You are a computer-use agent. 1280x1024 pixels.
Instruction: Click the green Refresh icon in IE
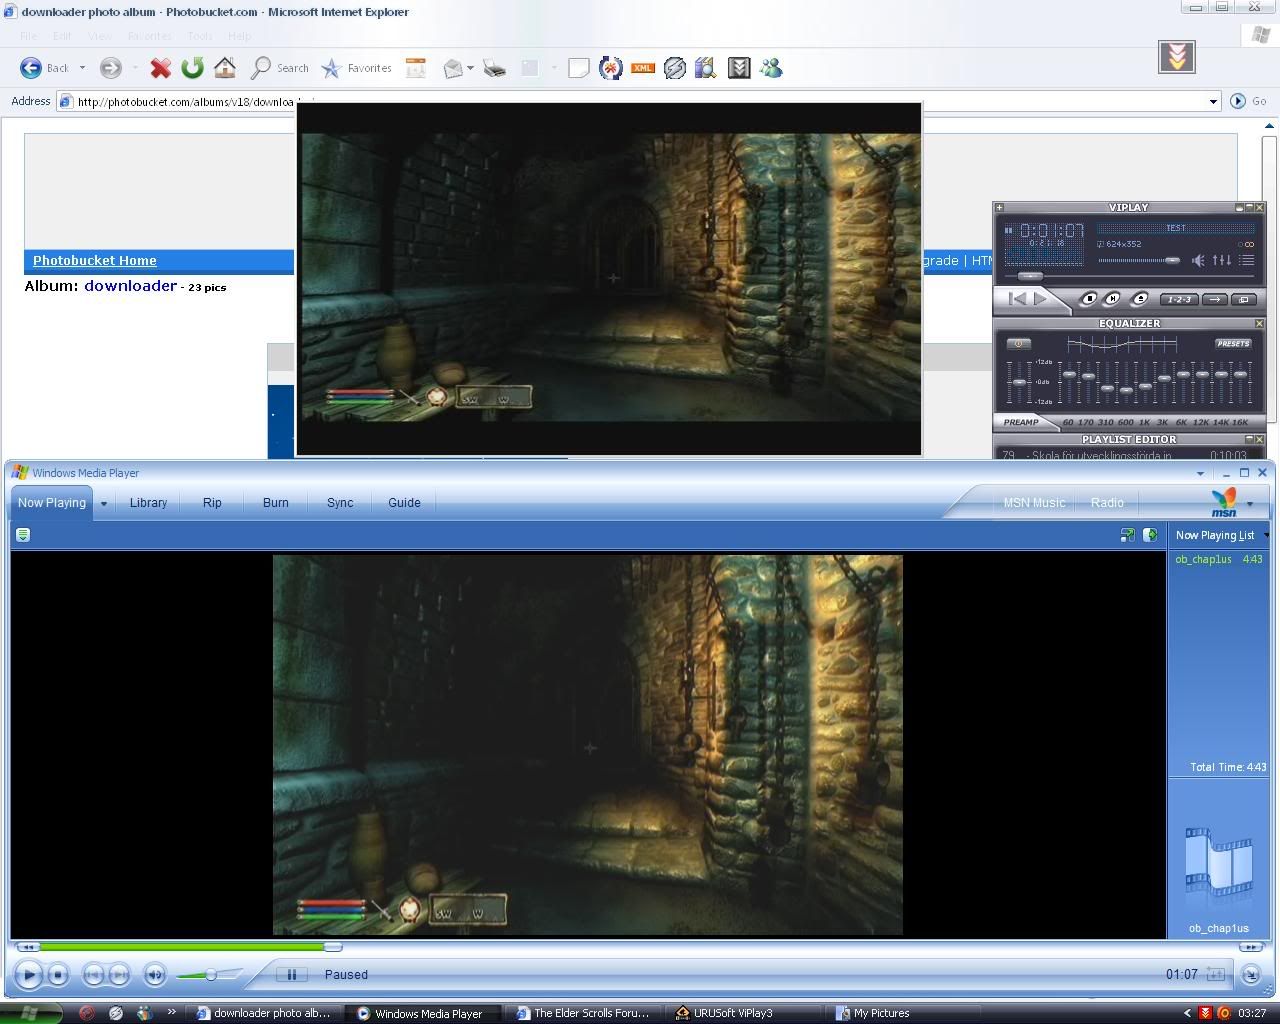tap(192, 68)
